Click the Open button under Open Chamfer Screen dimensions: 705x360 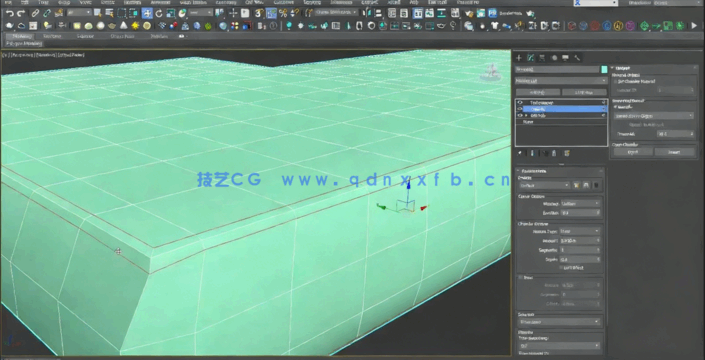(x=633, y=152)
